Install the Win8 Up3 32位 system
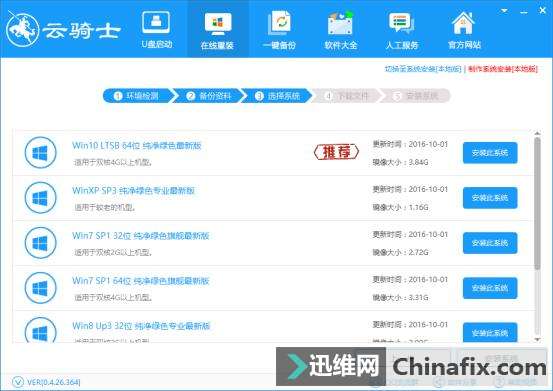Image resolution: width=553 pixels, height=391 pixels. [x=490, y=332]
